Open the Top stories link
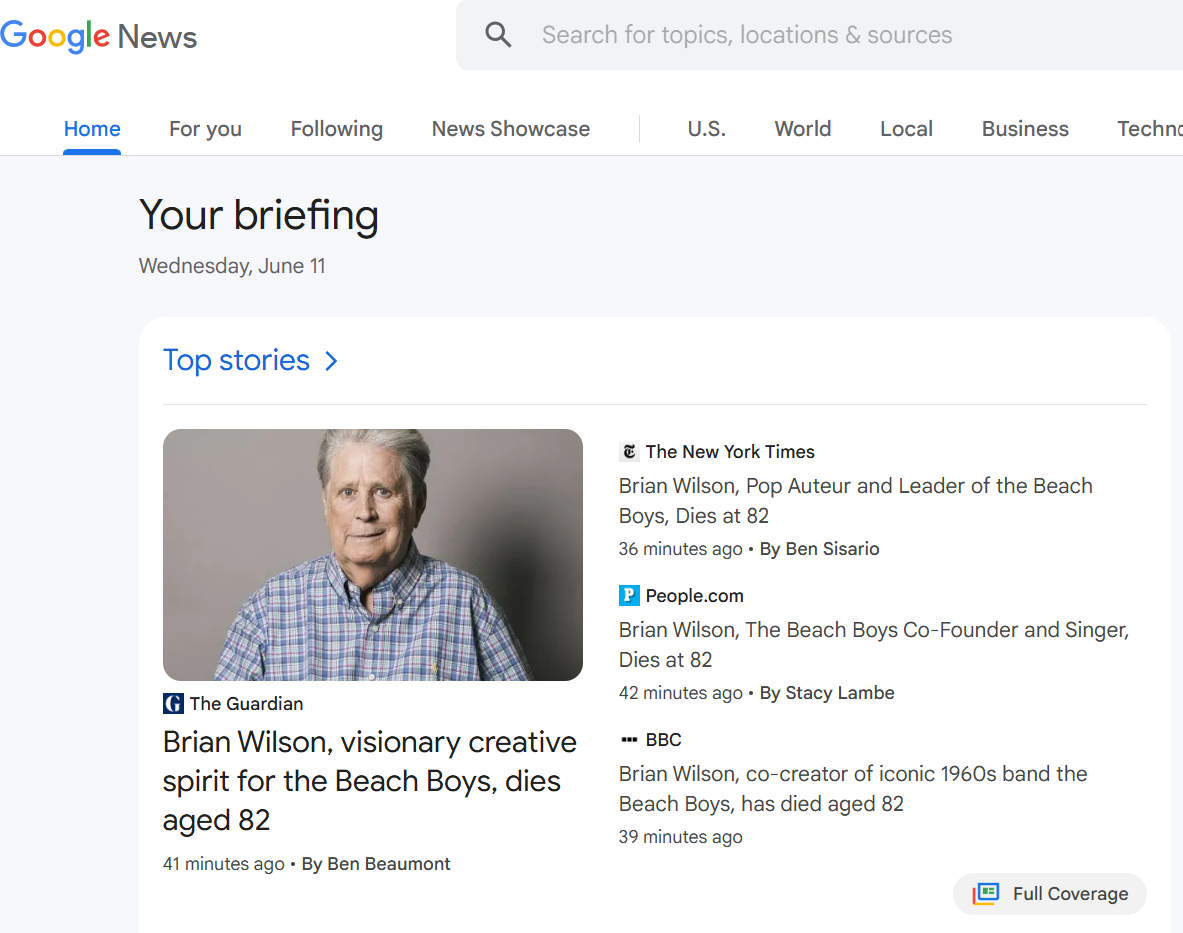Screen dimensions: 1183x933 (236, 361)
